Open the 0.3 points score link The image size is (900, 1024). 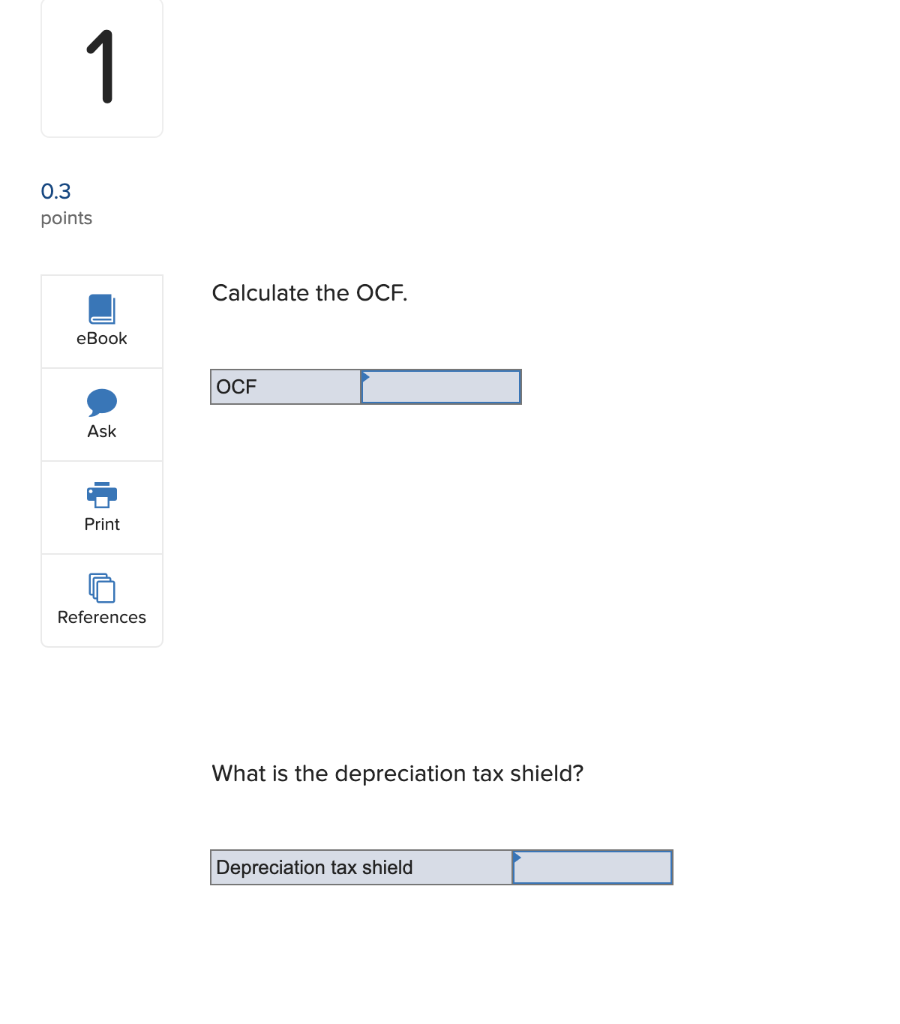[x=55, y=191]
